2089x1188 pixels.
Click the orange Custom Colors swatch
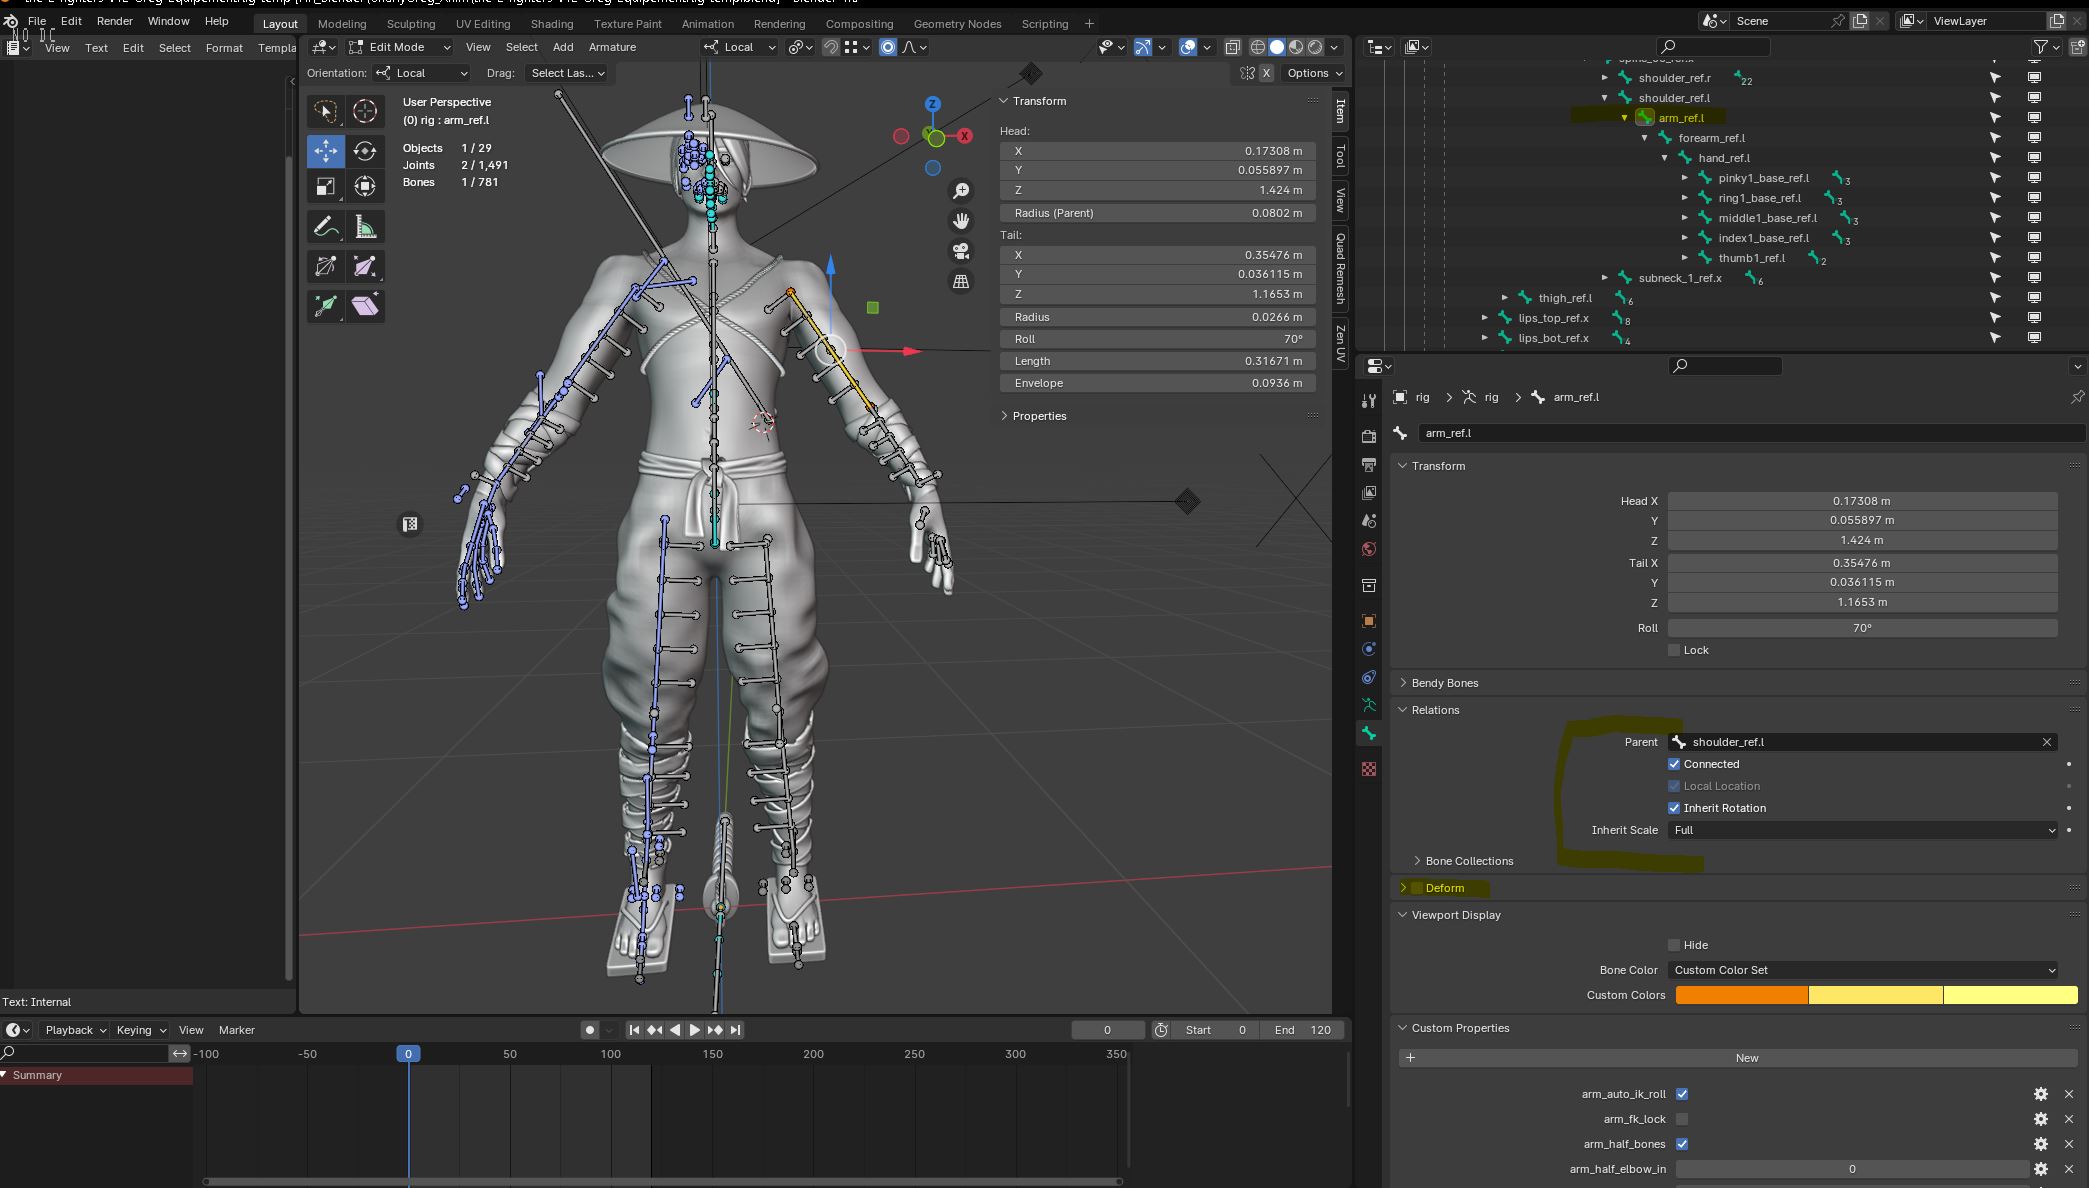(1741, 995)
